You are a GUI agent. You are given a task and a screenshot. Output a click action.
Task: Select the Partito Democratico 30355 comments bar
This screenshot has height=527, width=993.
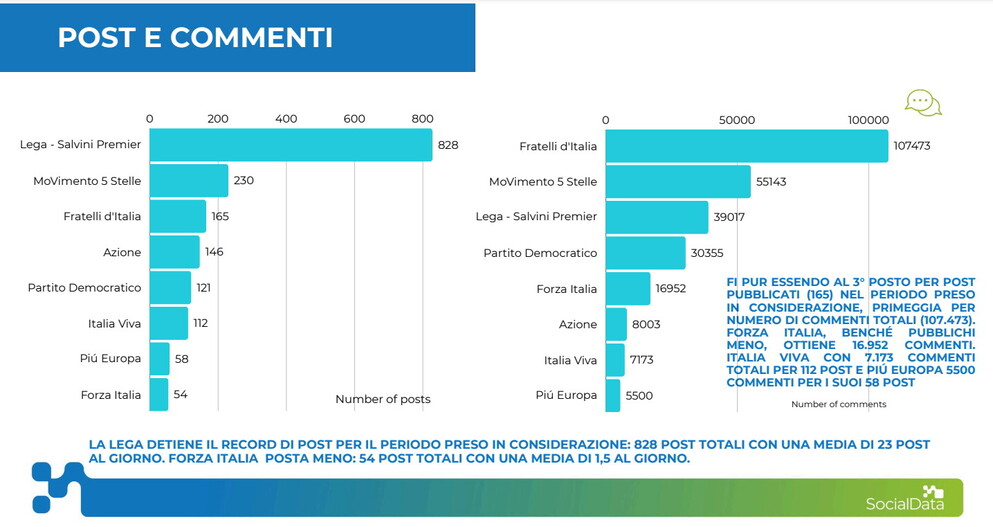(645, 253)
